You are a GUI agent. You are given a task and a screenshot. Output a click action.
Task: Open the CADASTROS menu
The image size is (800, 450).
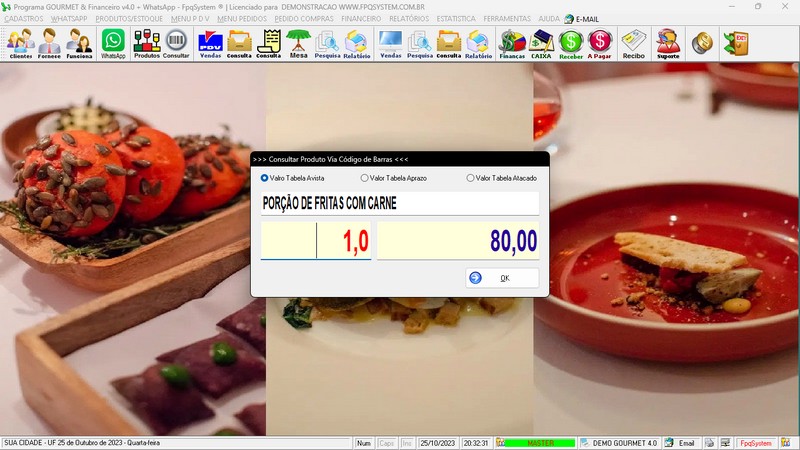(x=23, y=18)
